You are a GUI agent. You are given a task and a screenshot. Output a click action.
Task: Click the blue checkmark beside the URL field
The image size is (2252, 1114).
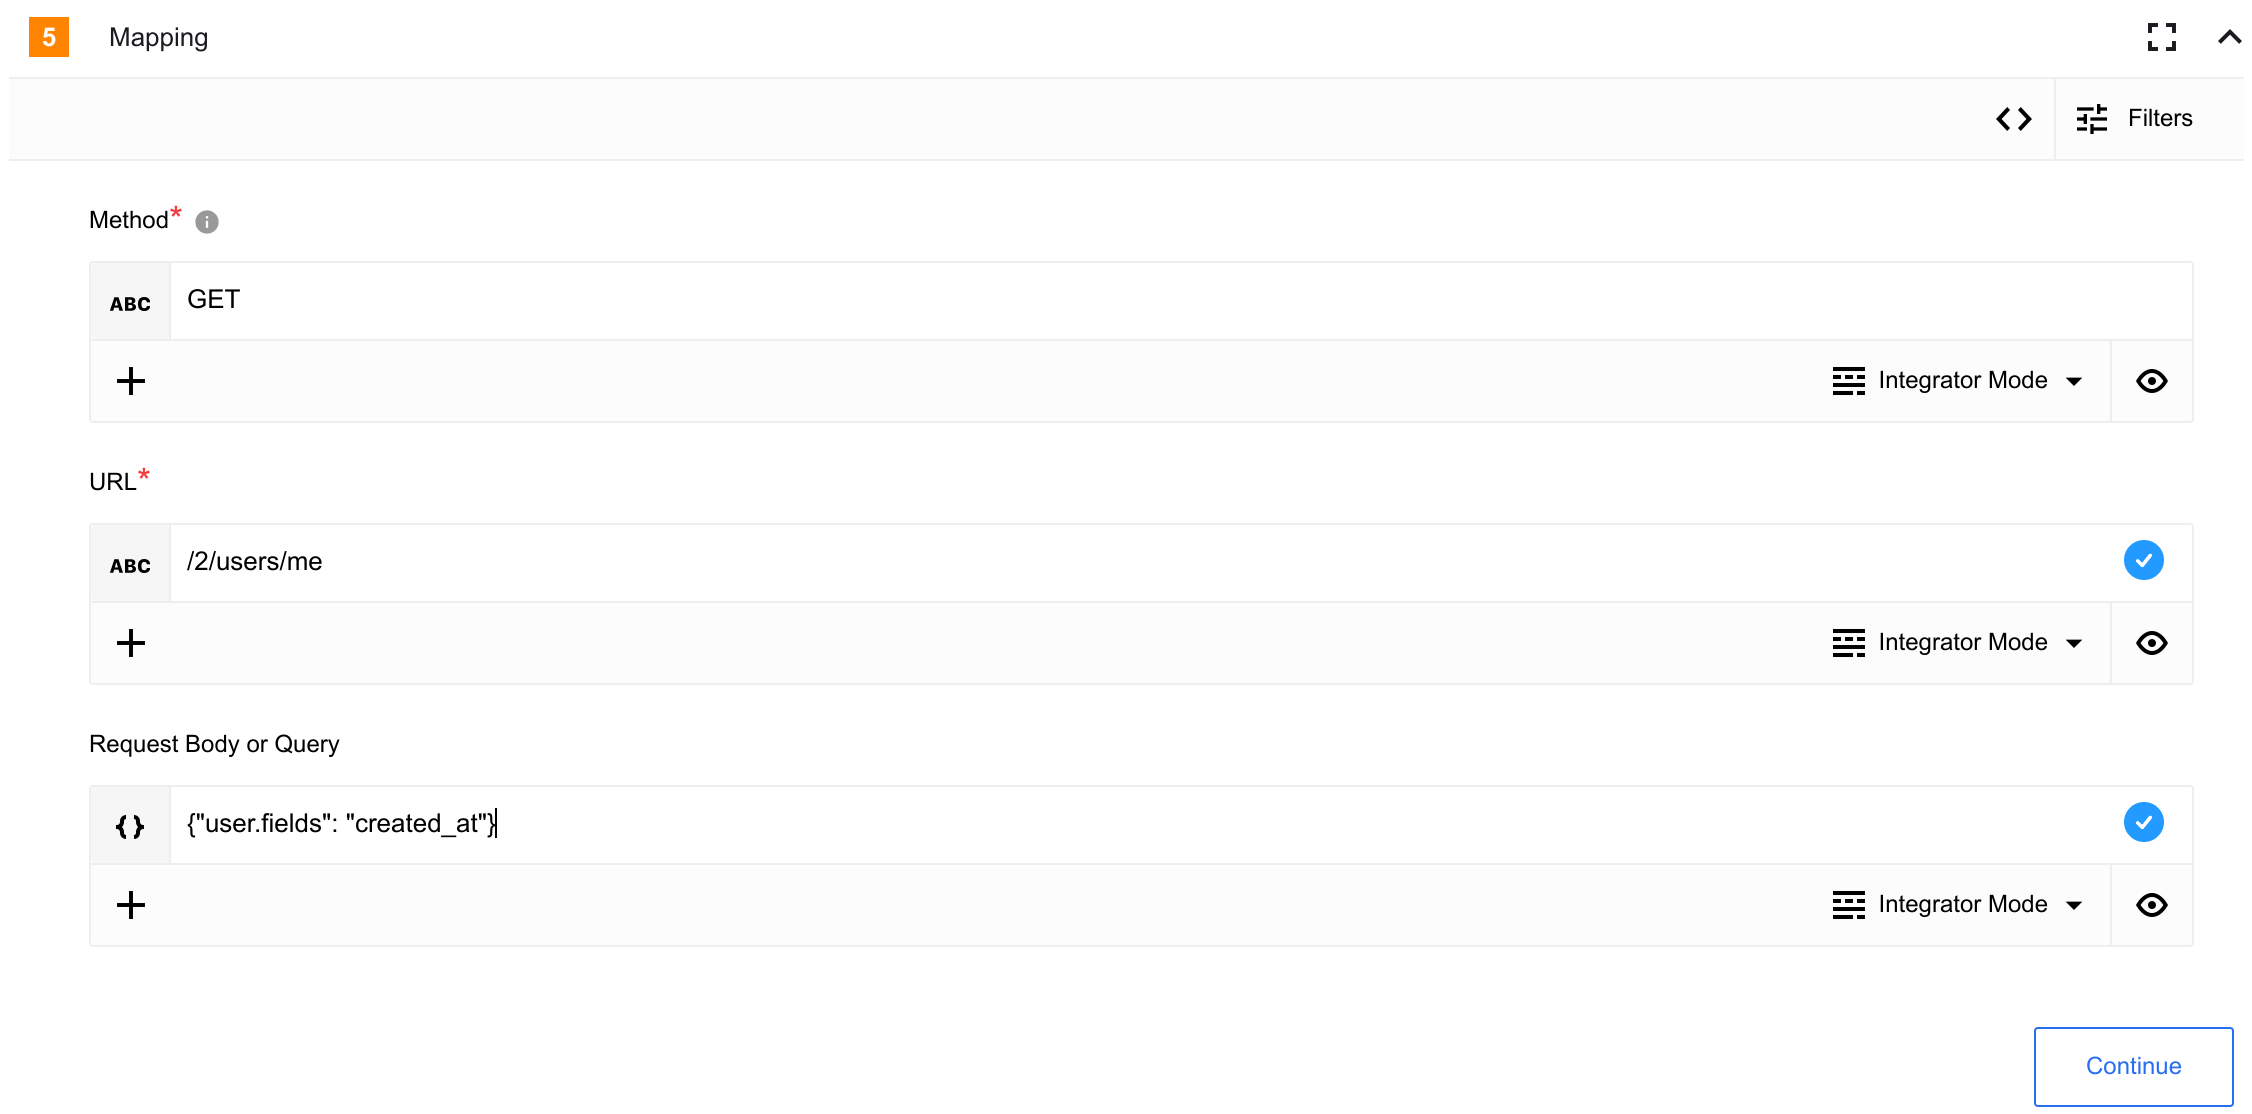[x=2143, y=560]
